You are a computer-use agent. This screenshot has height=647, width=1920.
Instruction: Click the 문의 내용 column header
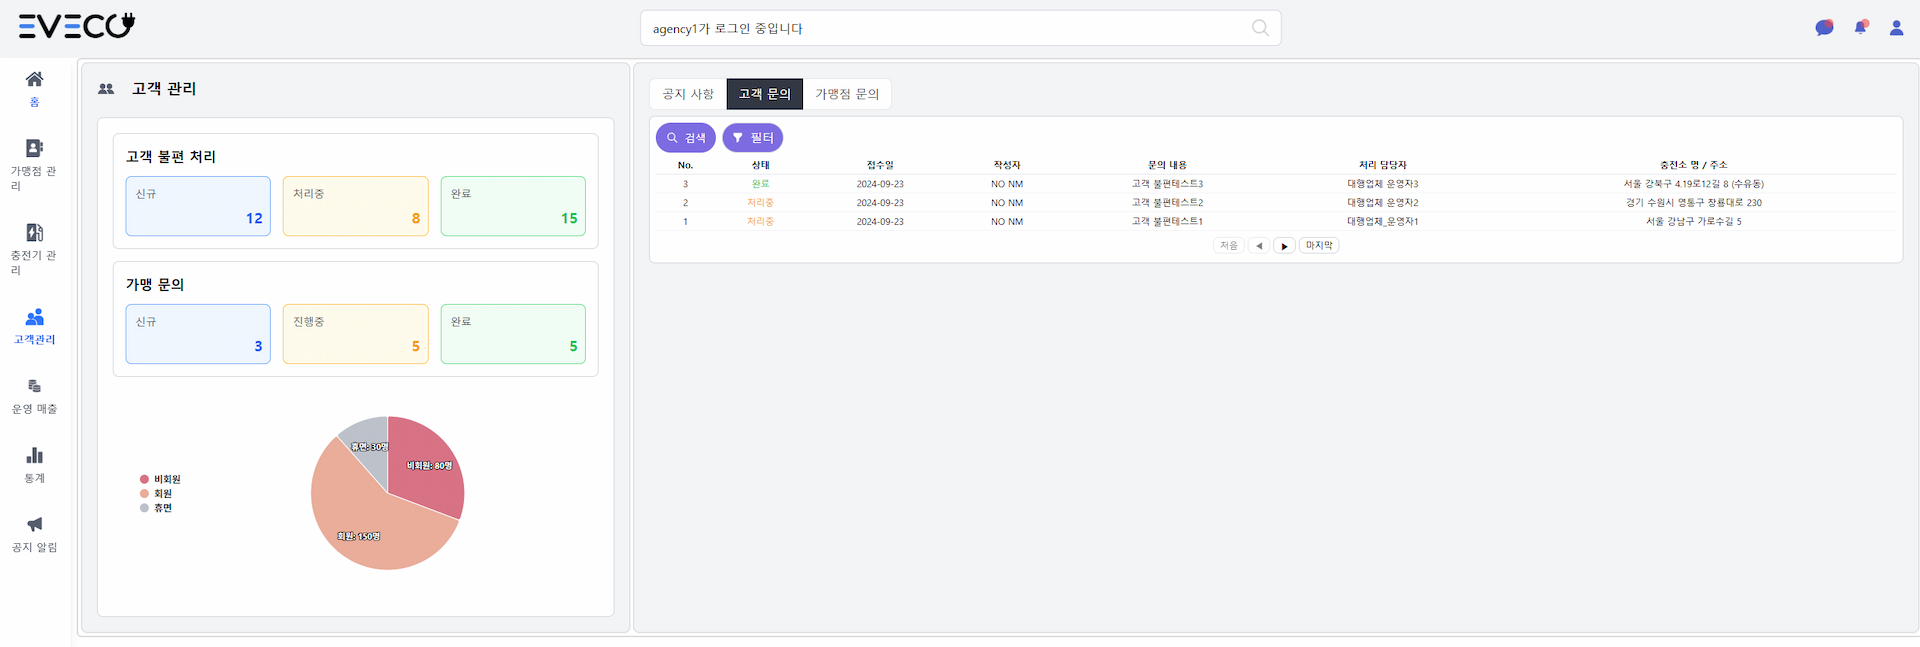[1167, 165]
